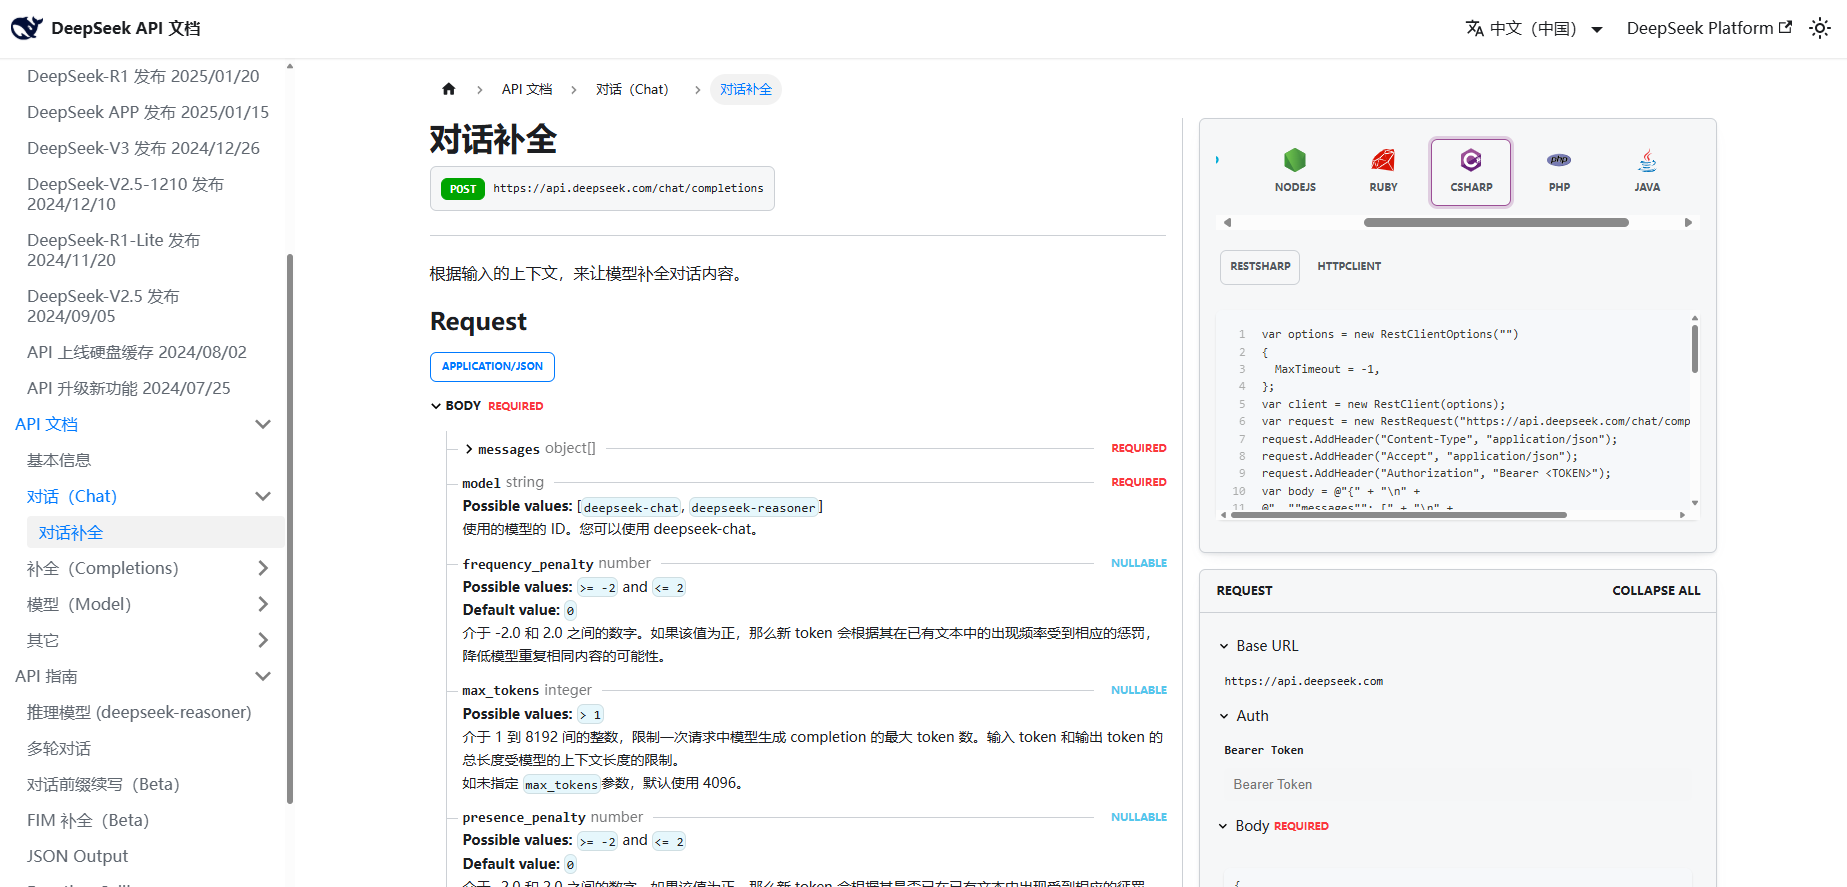Expand the 模型 (Model) sidebar chevron

[x=263, y=604]
